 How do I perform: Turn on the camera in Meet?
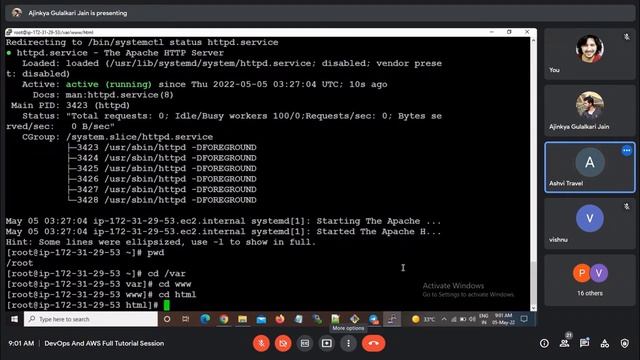pyautogui.click(x=283, y=343)
